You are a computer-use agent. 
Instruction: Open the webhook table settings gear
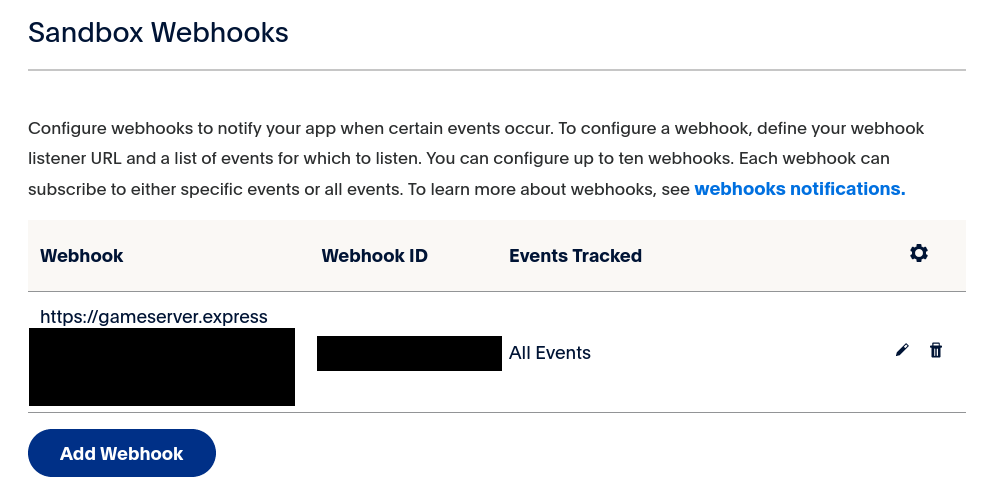pyautogui.click(x=919, y=254)
